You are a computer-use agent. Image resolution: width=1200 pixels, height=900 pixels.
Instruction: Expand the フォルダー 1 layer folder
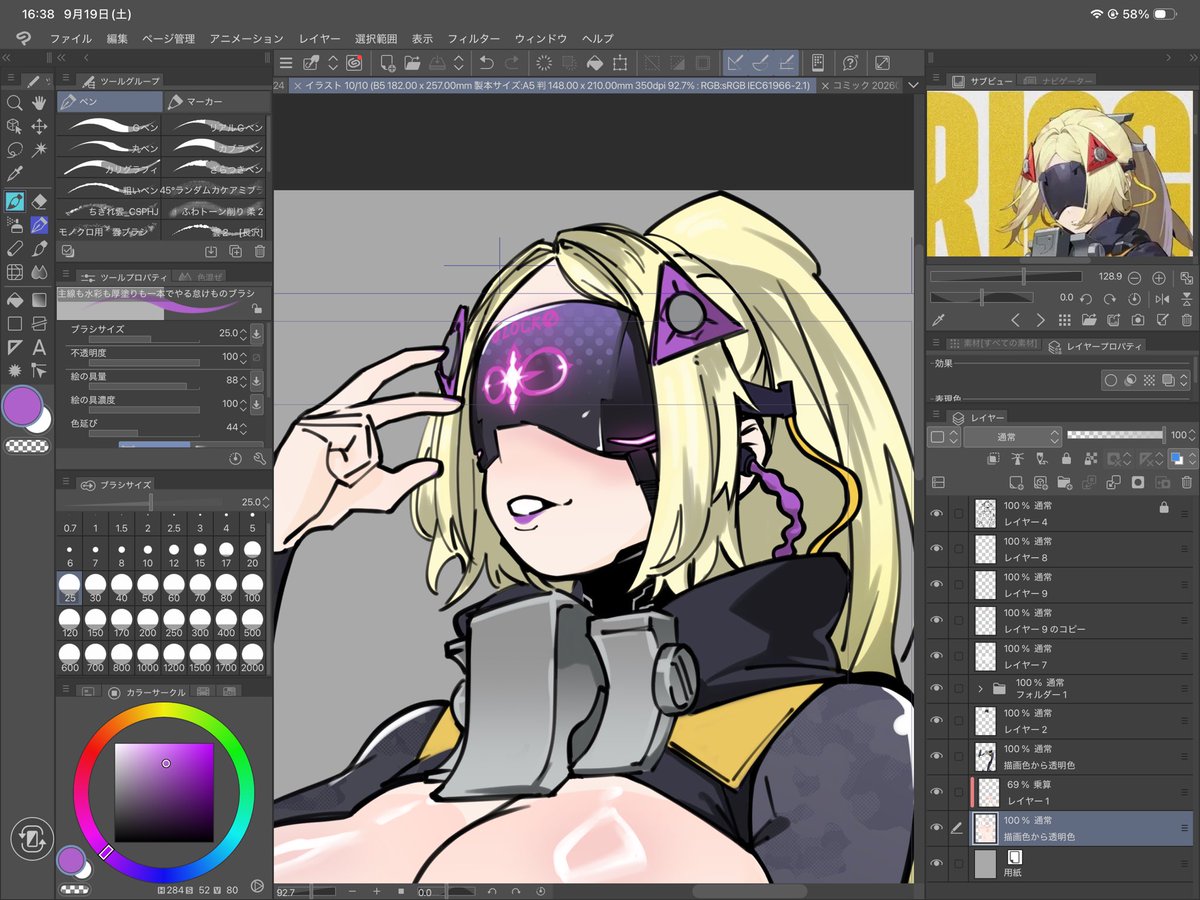981,688
